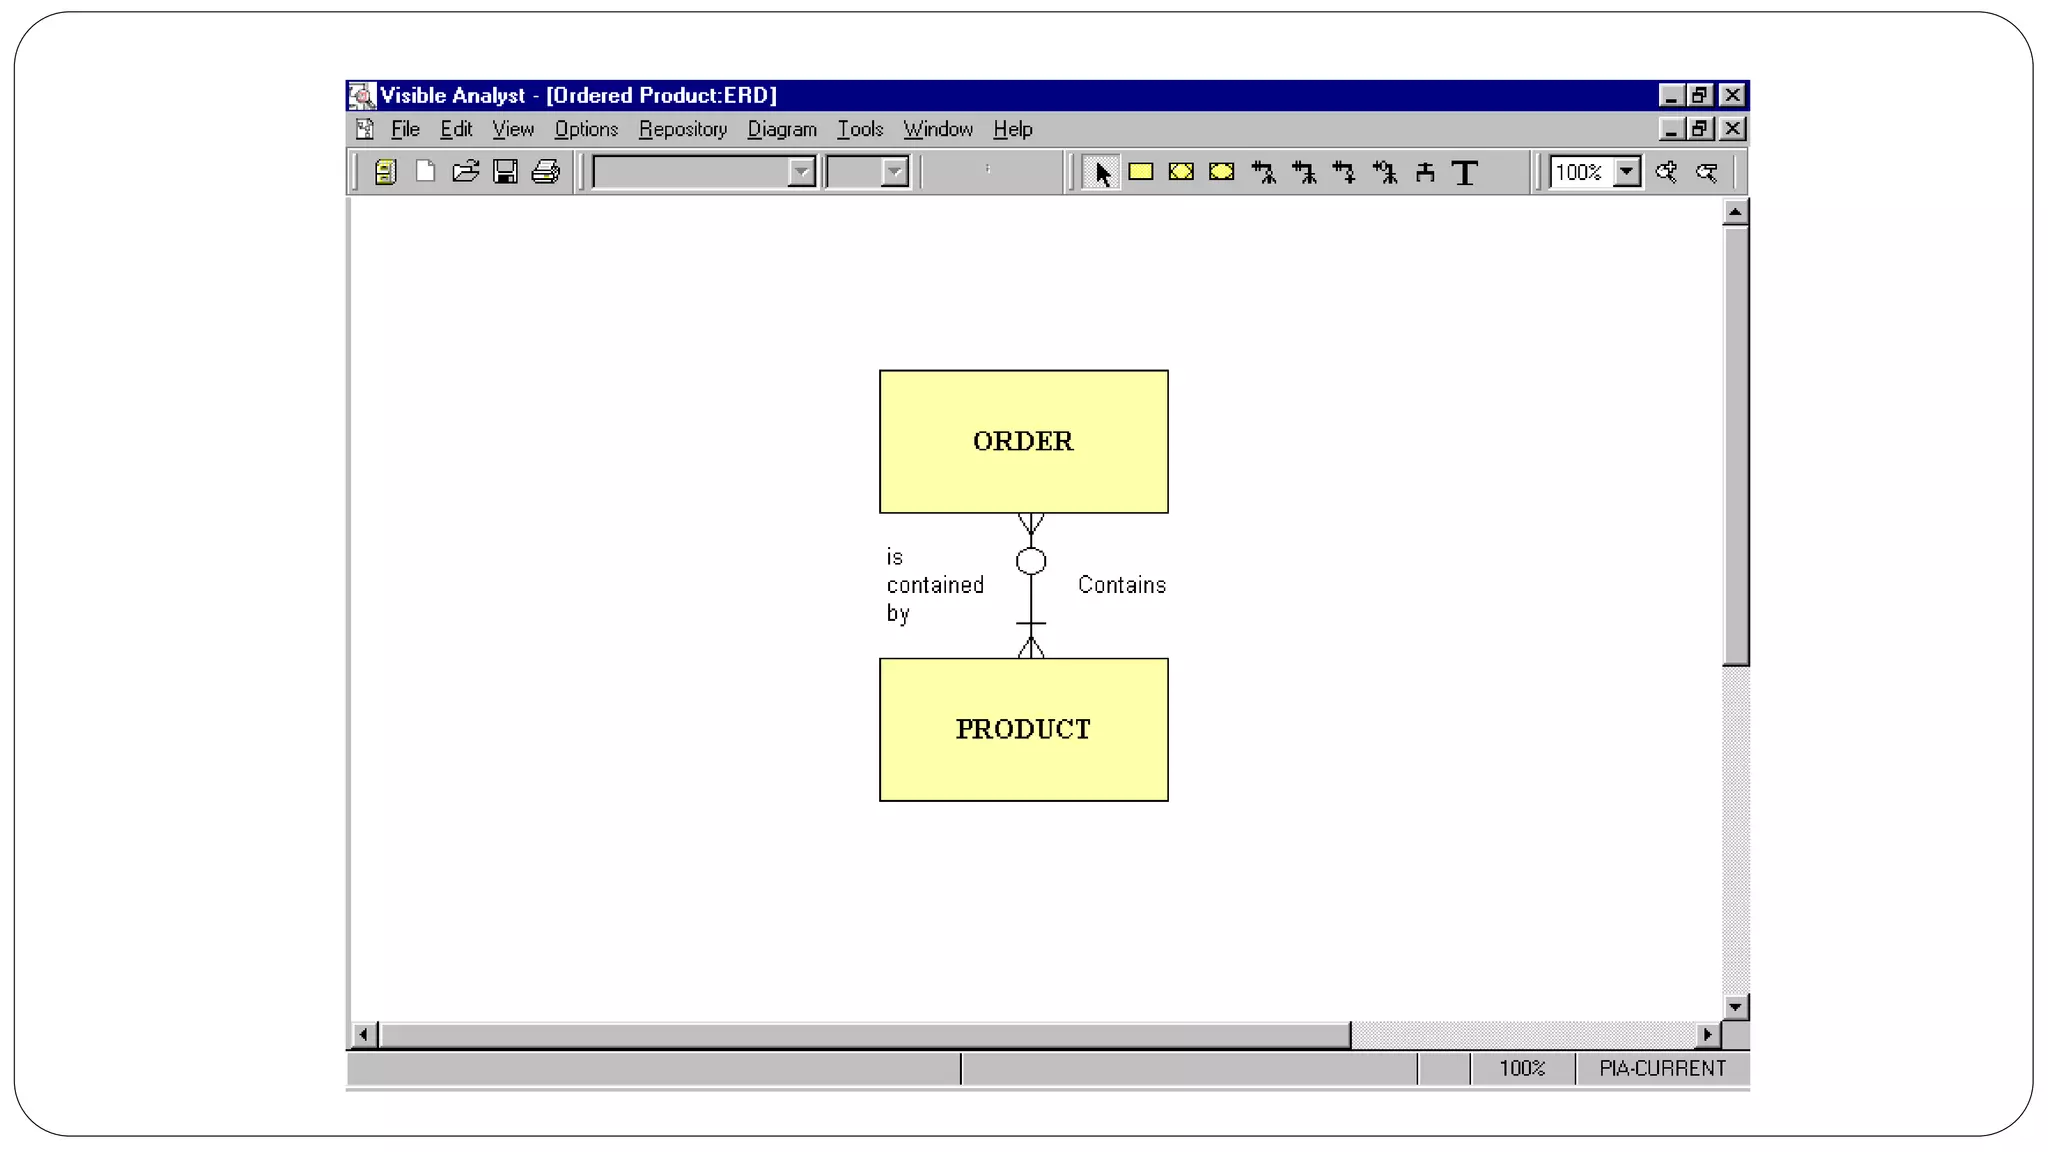Open the Tools menu

(x=860, y=129)
